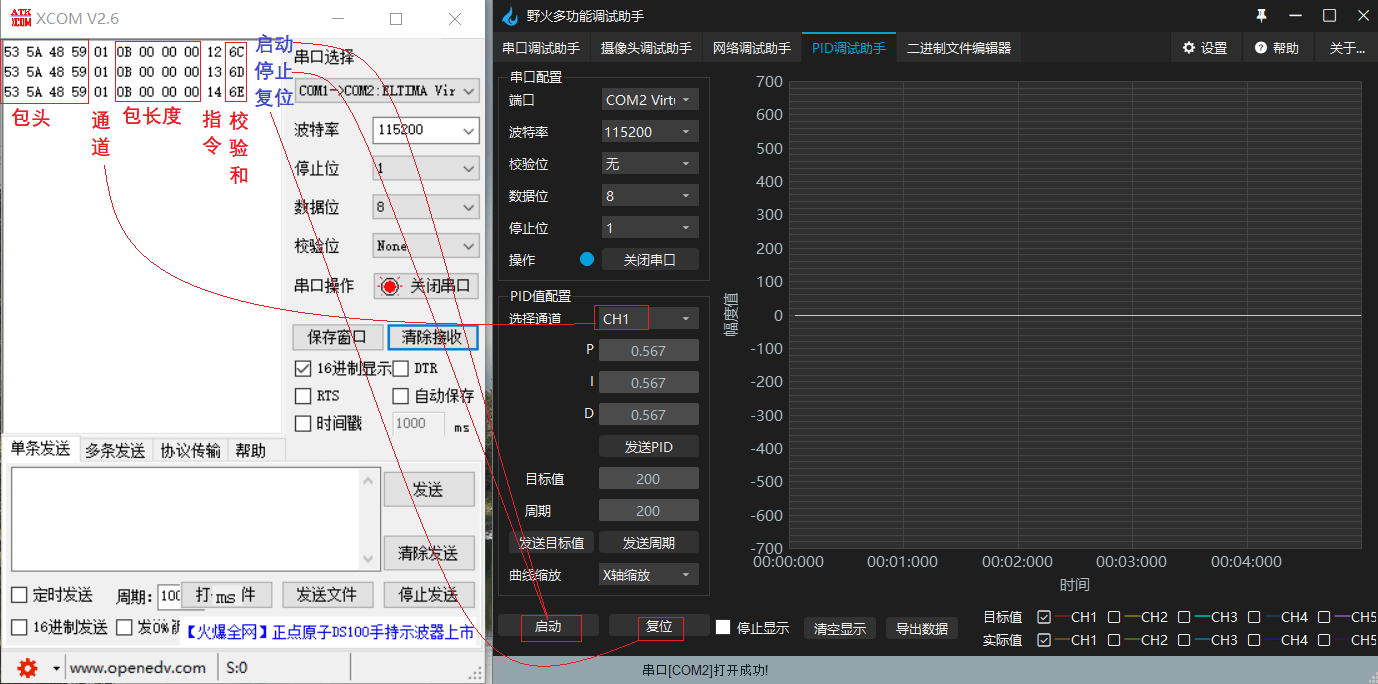
Task: Click the ATK XCOM logo in title bar
Action: (x=20, y=18)
